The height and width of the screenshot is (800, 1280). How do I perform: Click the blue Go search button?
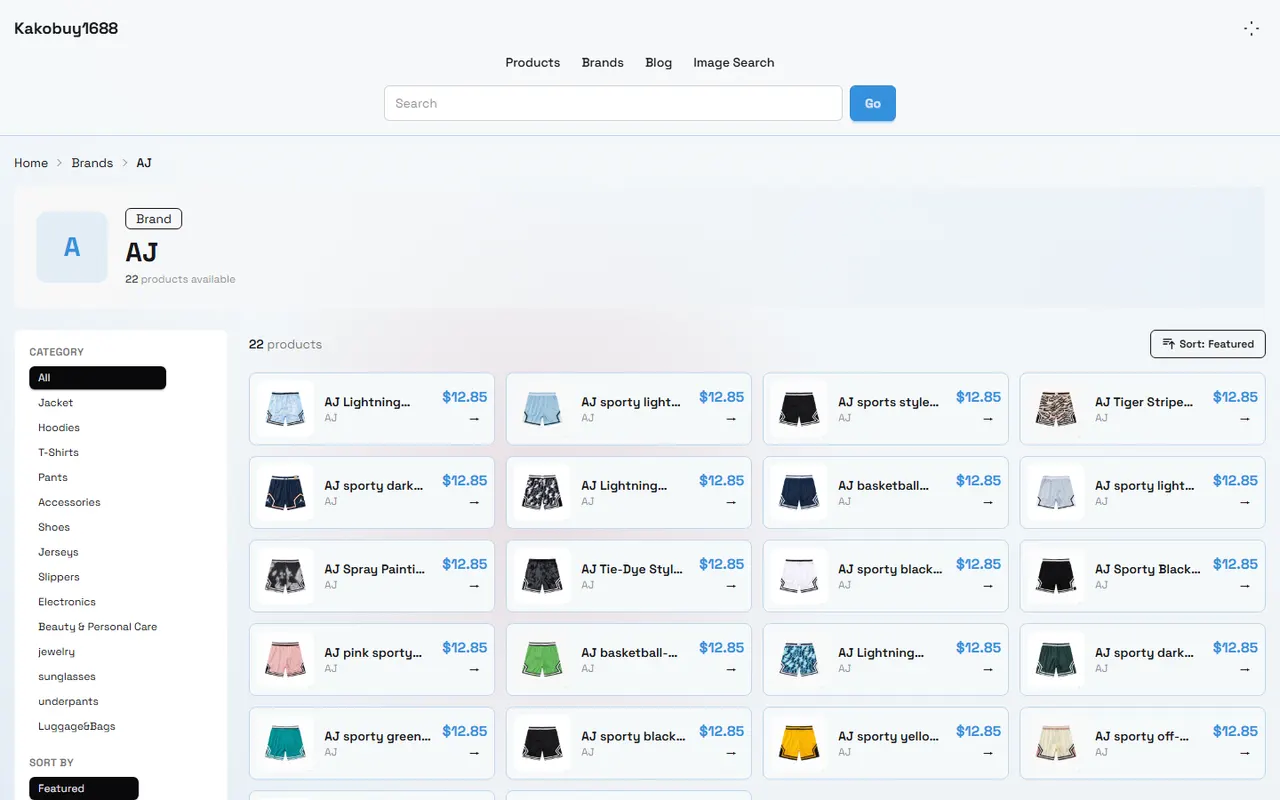click(x=872, y=103)
